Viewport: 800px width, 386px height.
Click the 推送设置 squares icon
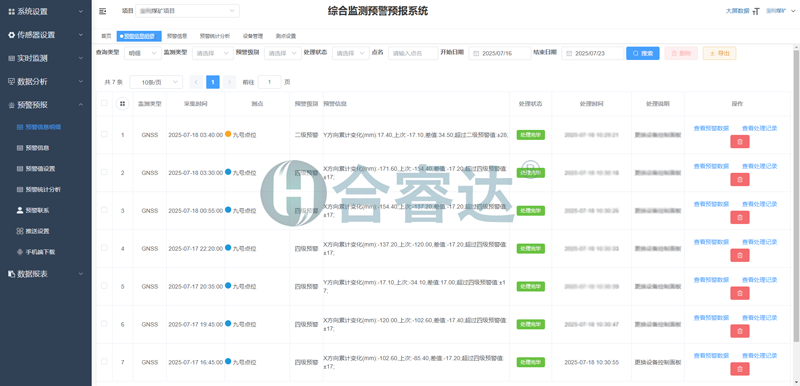20,231
